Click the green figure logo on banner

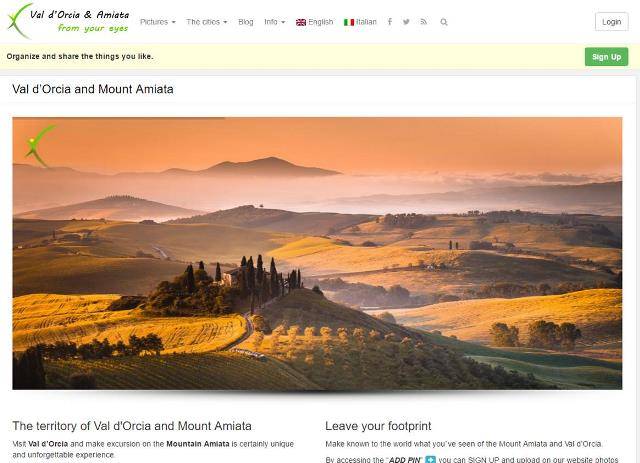[40, 146]
